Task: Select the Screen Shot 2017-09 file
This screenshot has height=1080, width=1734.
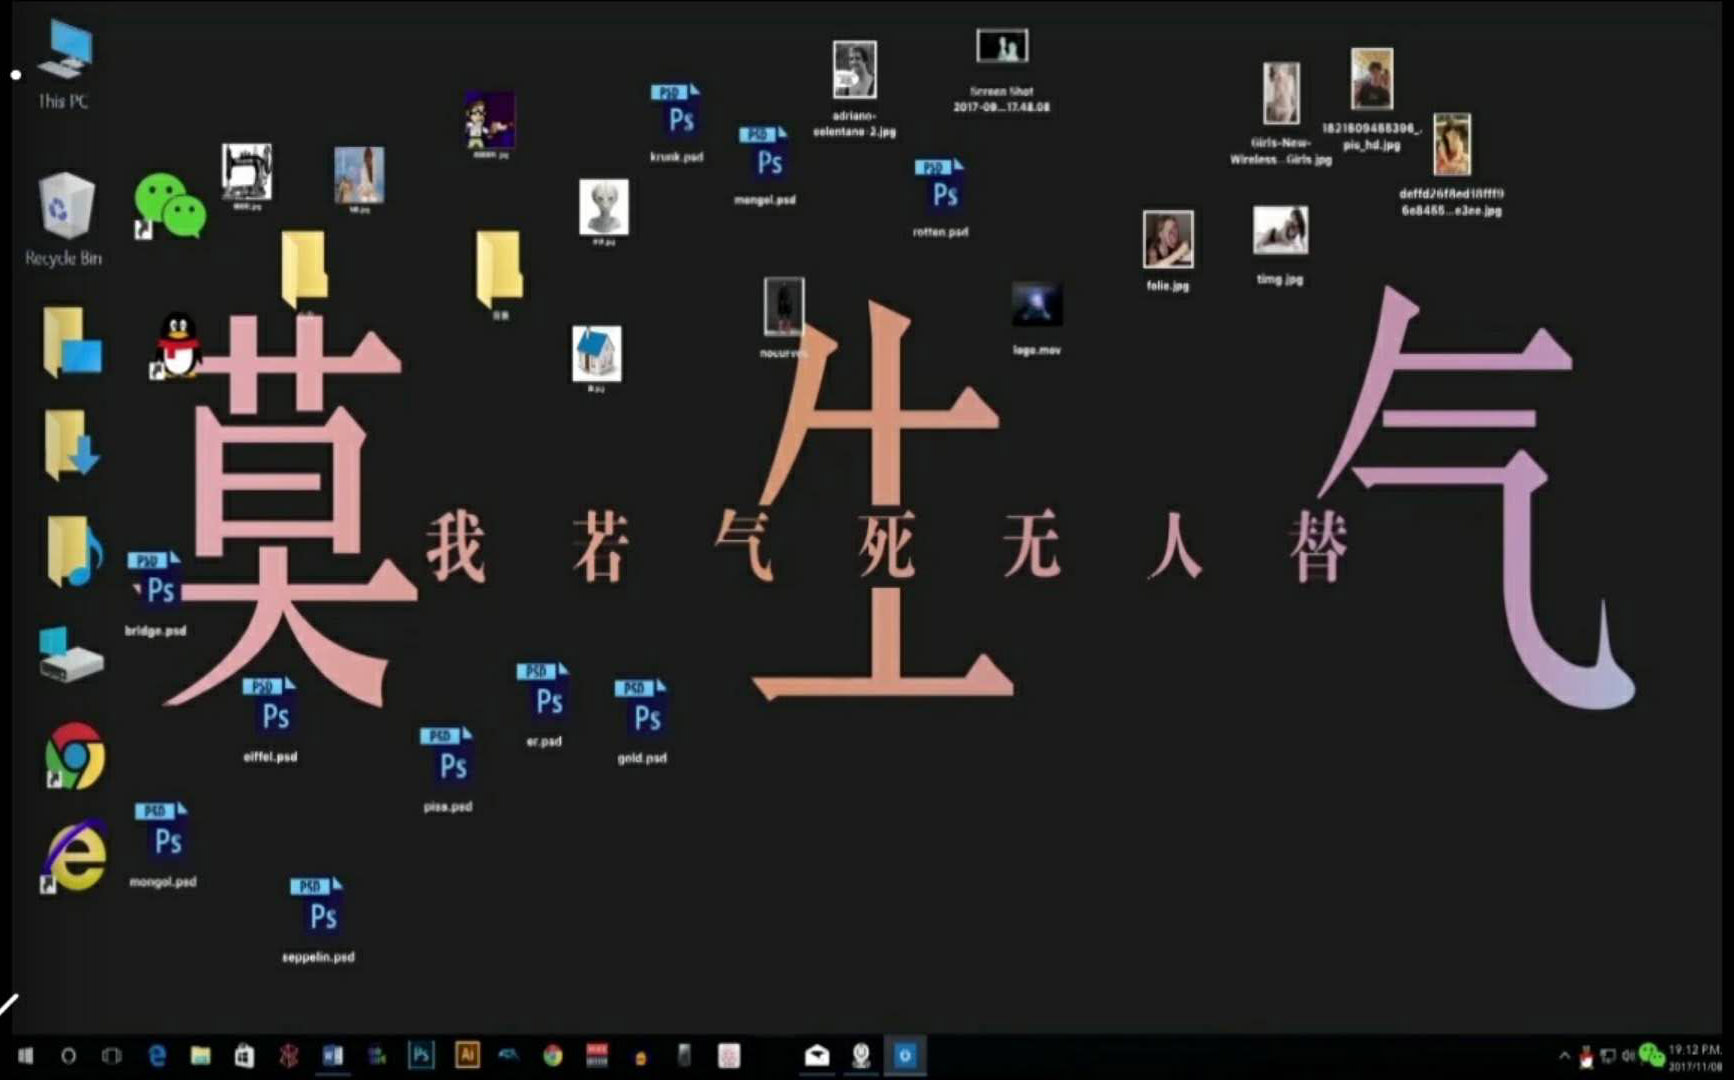Action: click(1001, 70)
